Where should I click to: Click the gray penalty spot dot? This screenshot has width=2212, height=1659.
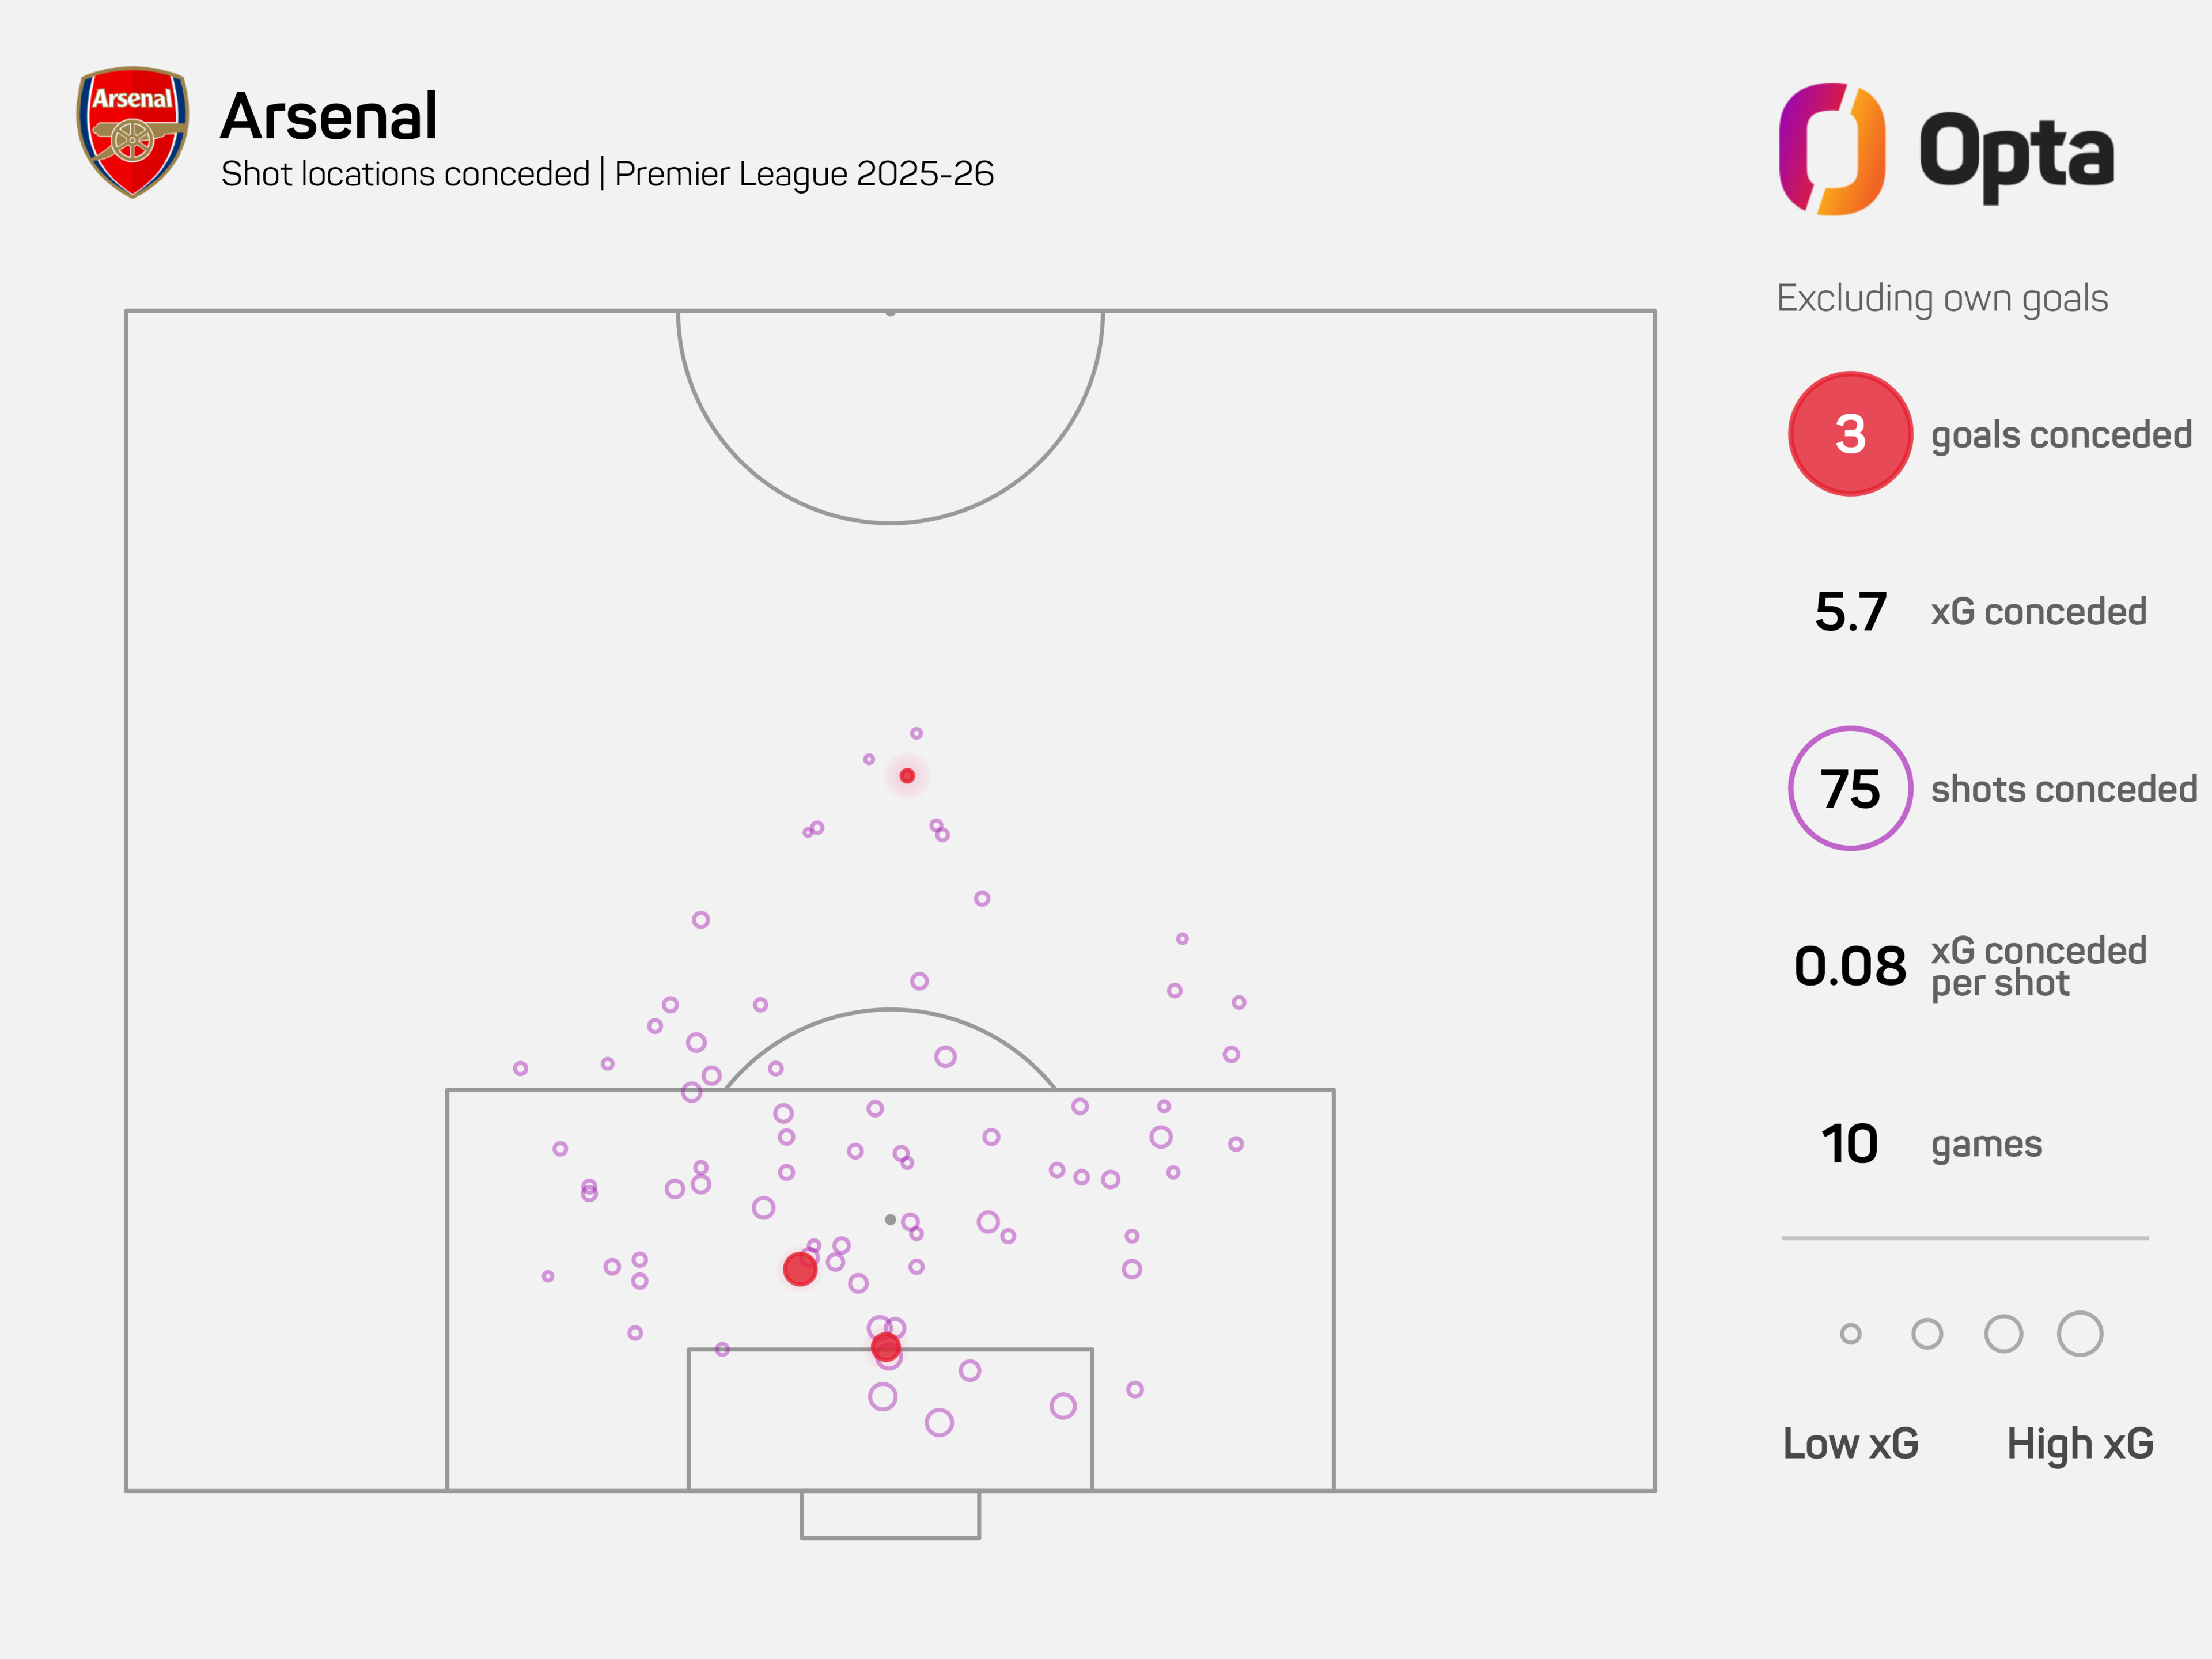click(x=890, y=1220)
